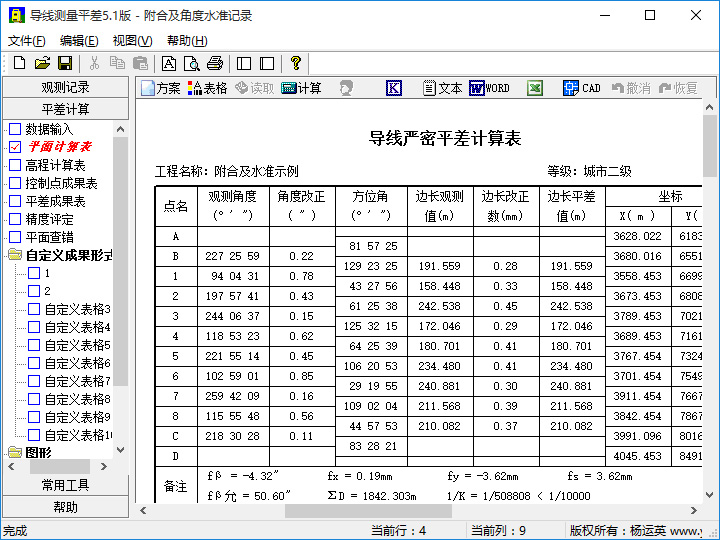This screenshot has width=720, height=540.
Task: Collapse the 自定义成果形式 folder
Action: [x=15, y=255]
